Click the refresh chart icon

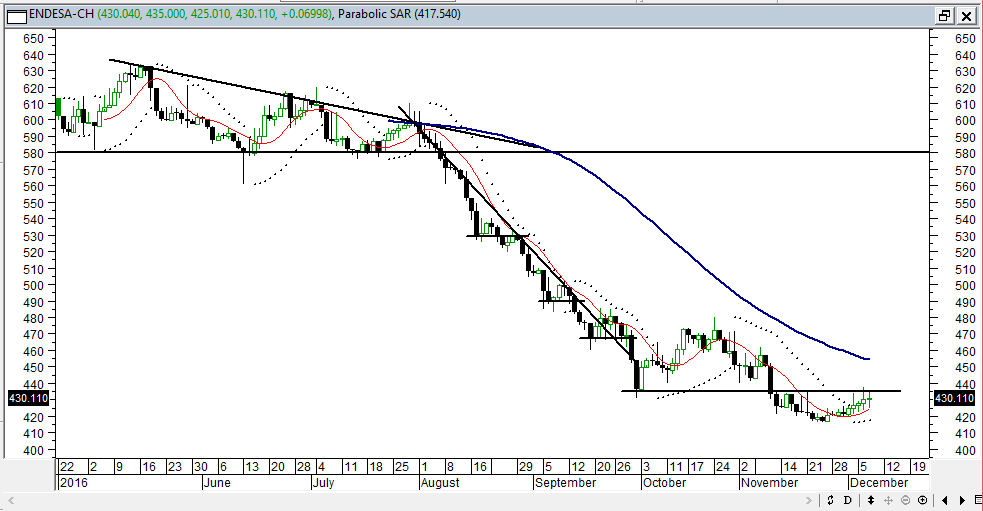[831, 500]
